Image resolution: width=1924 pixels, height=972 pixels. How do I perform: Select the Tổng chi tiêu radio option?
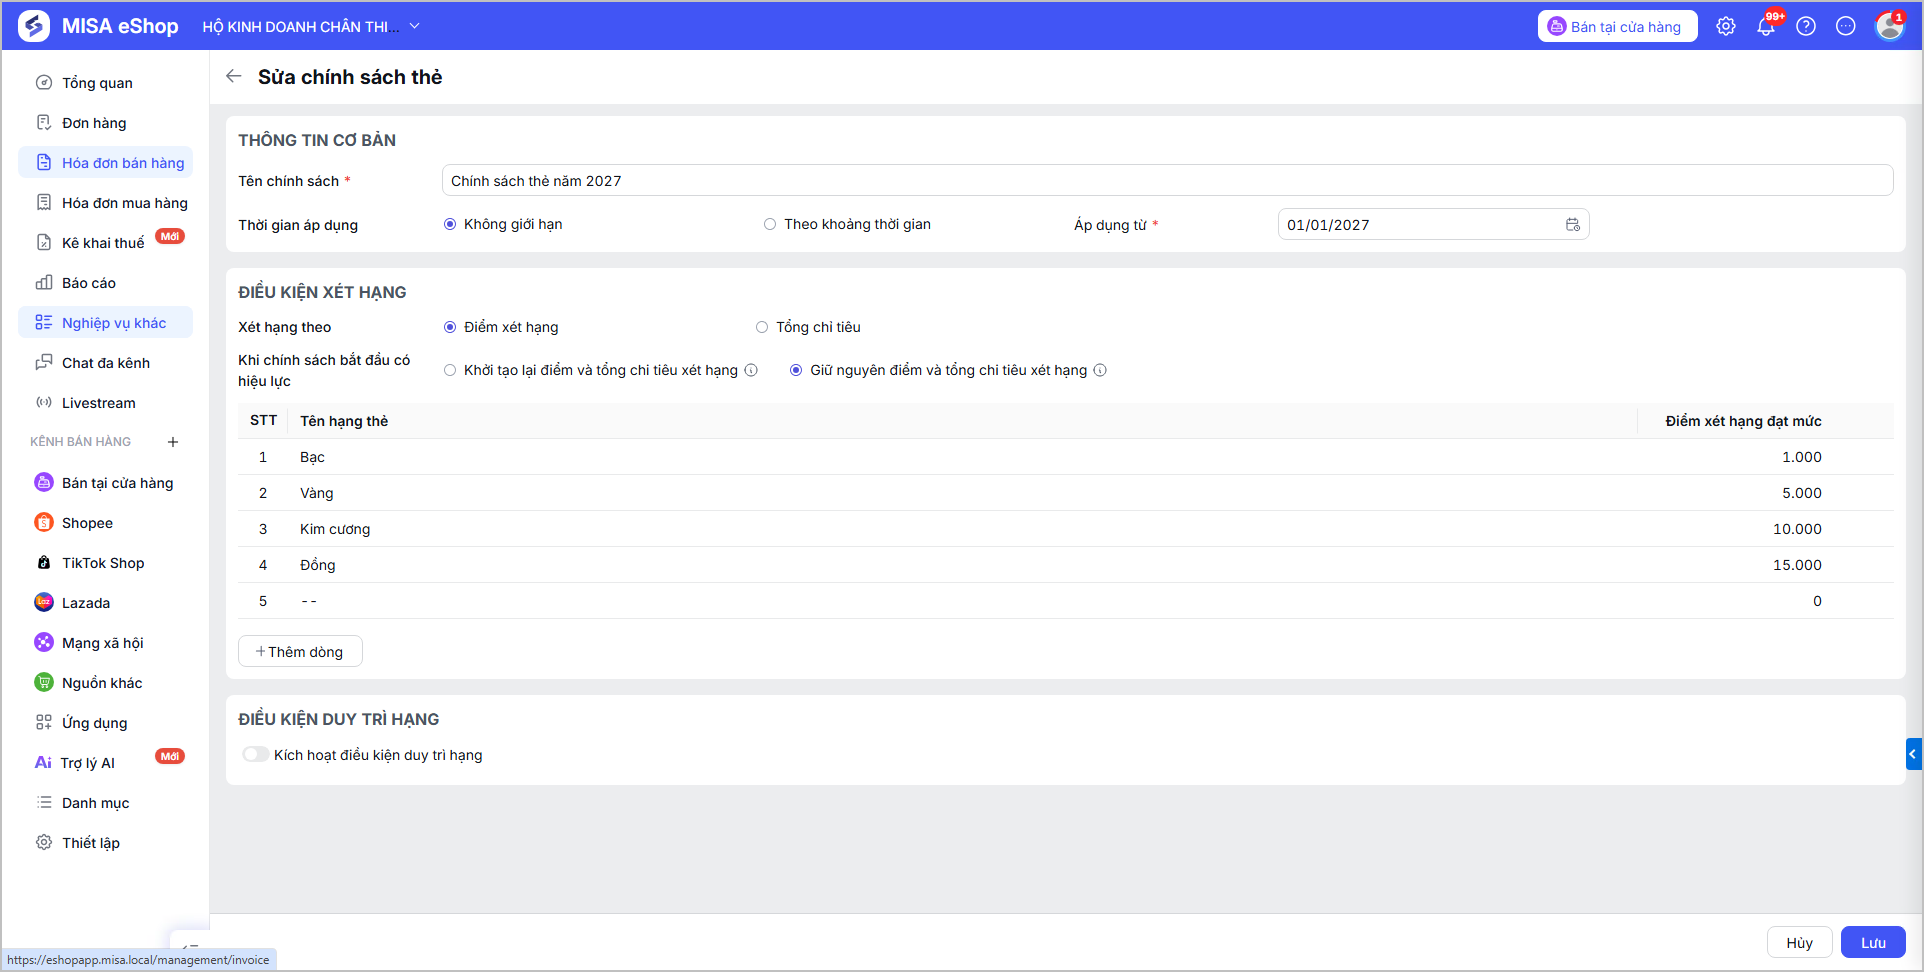click(x=762, y=327)
